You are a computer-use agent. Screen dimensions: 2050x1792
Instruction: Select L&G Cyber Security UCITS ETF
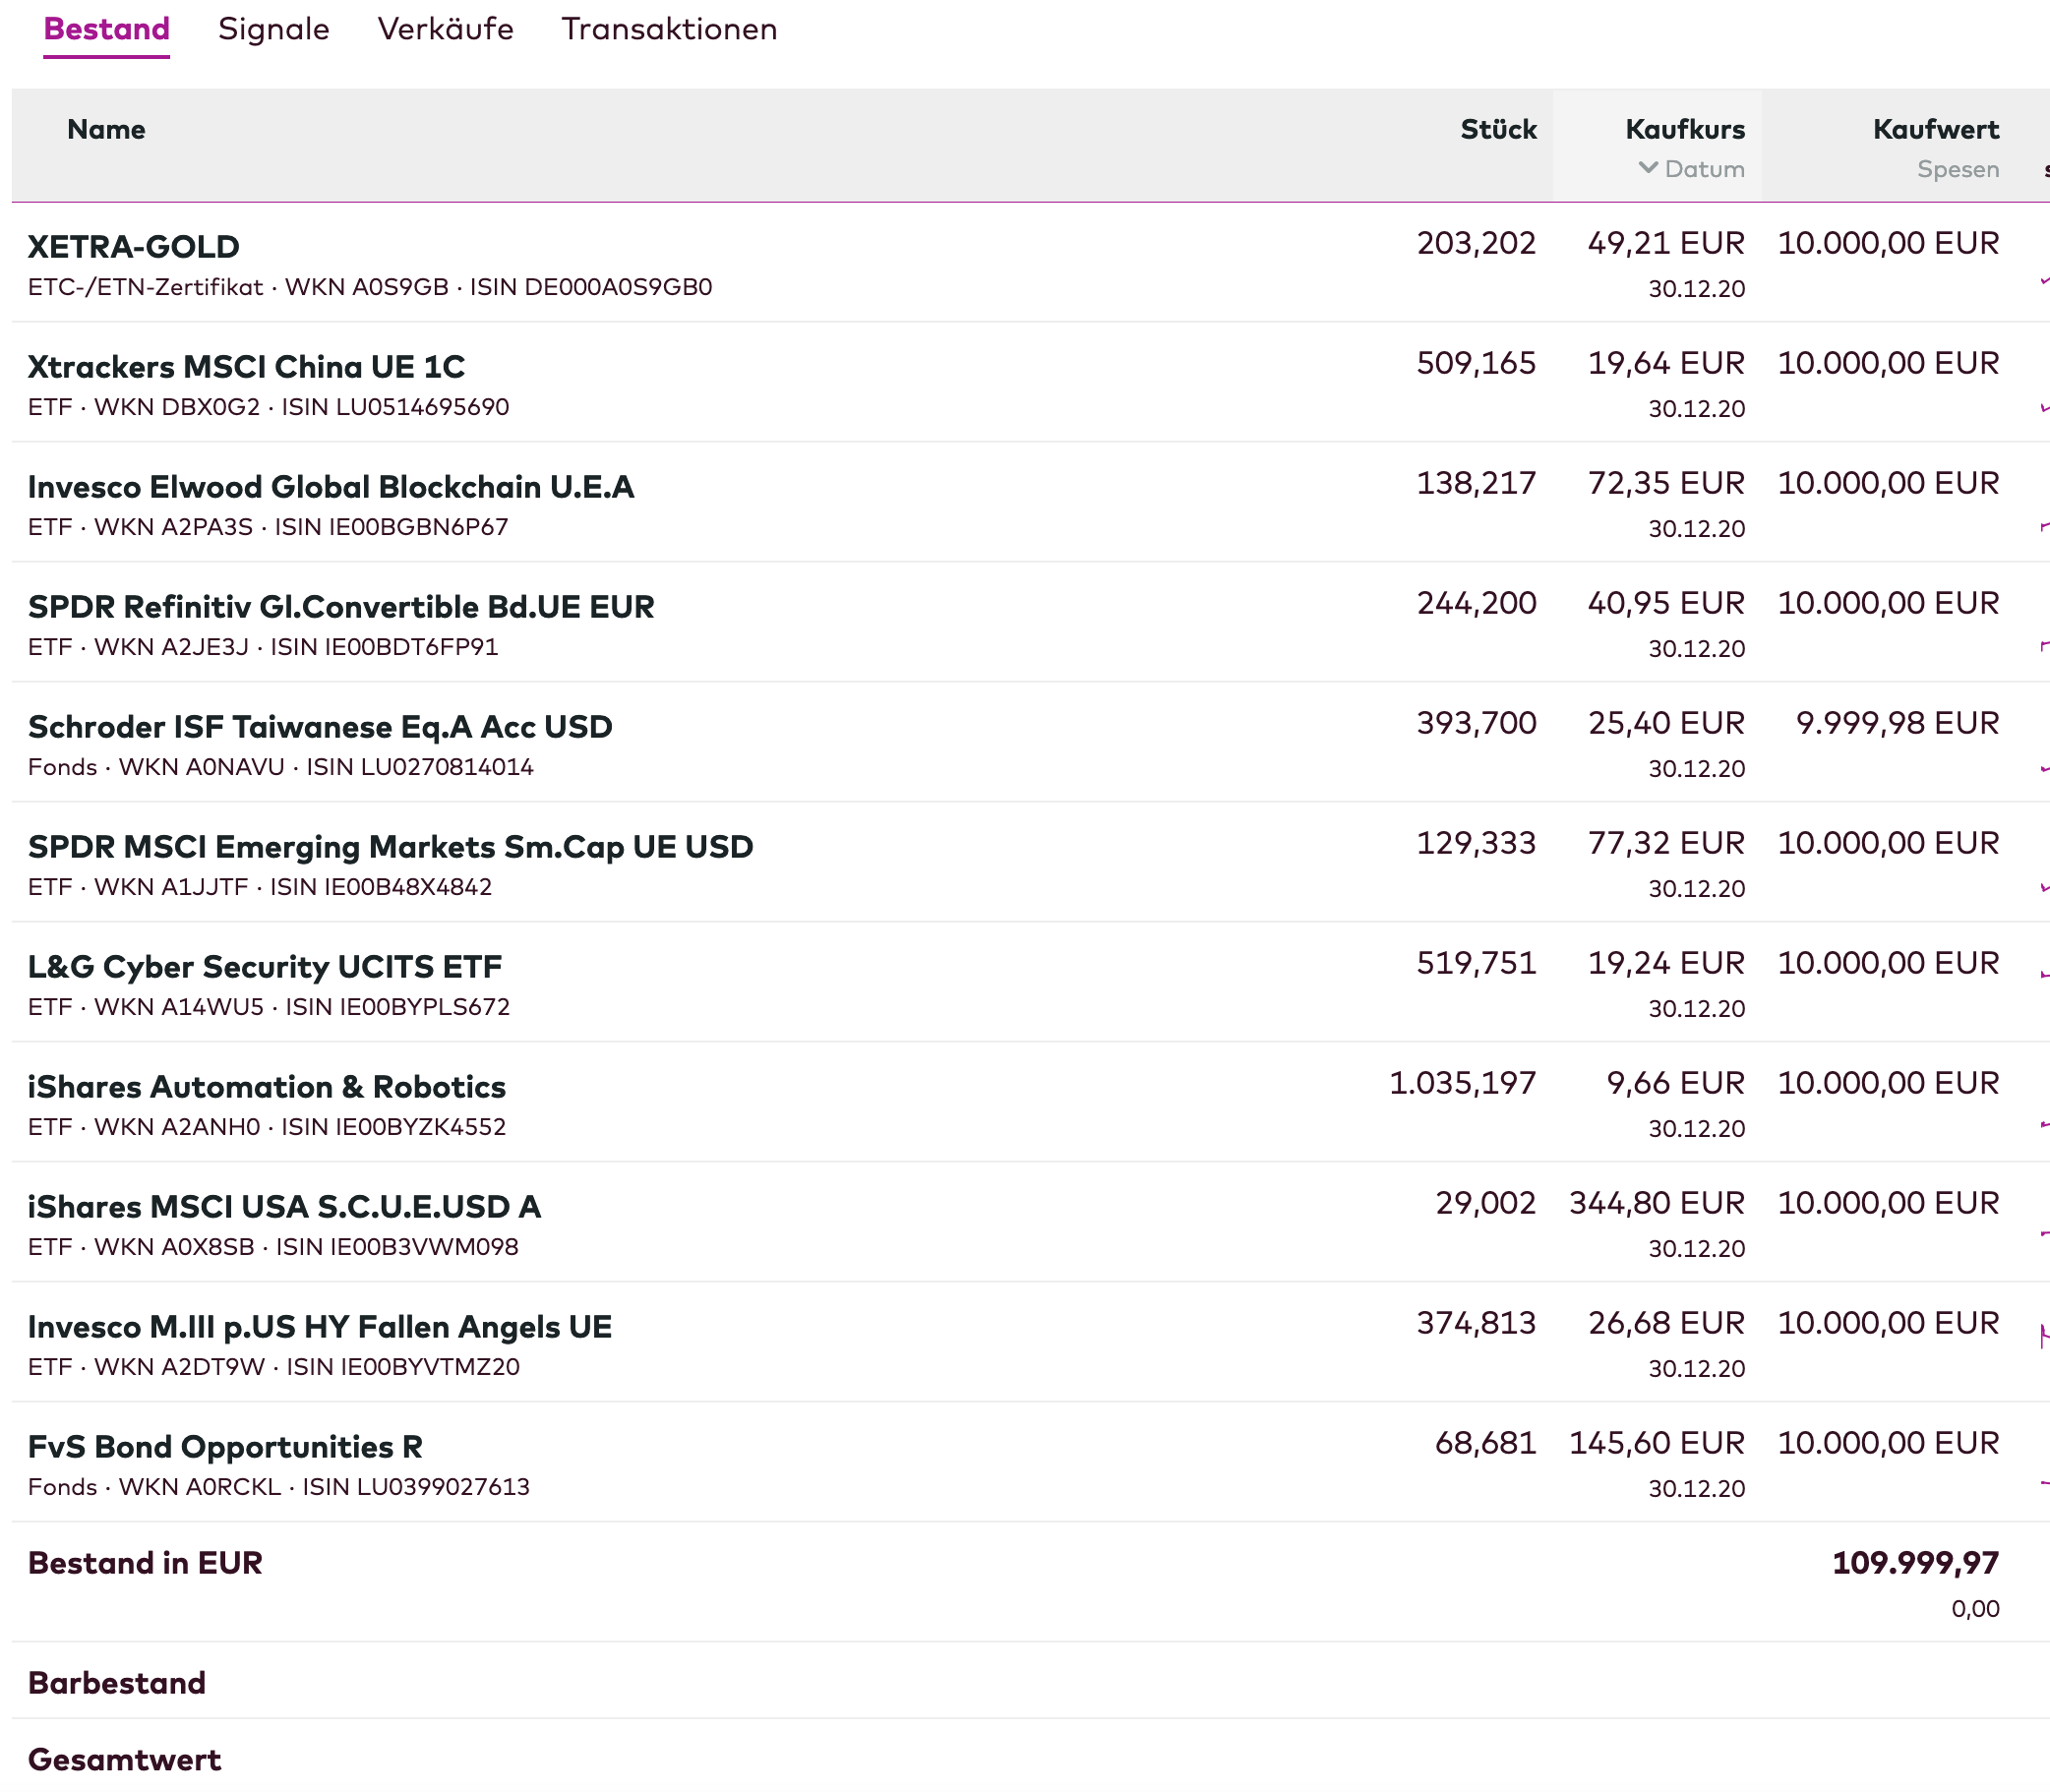264,967
